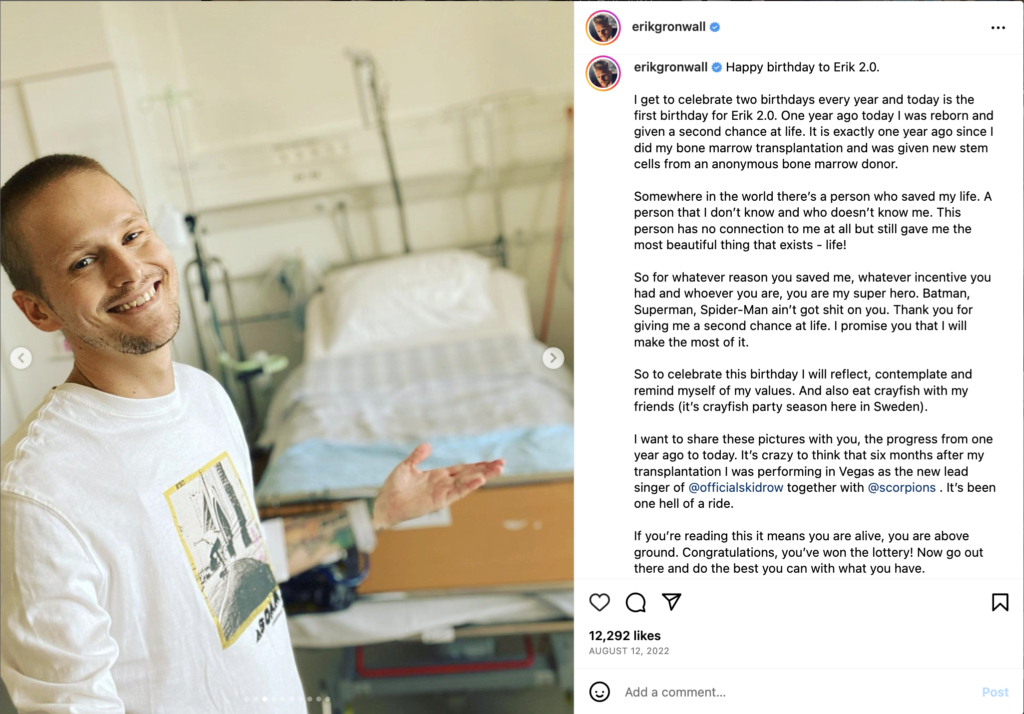Open @scorpions mention link
1024x714 pixels.
click(x=901, y=487)
